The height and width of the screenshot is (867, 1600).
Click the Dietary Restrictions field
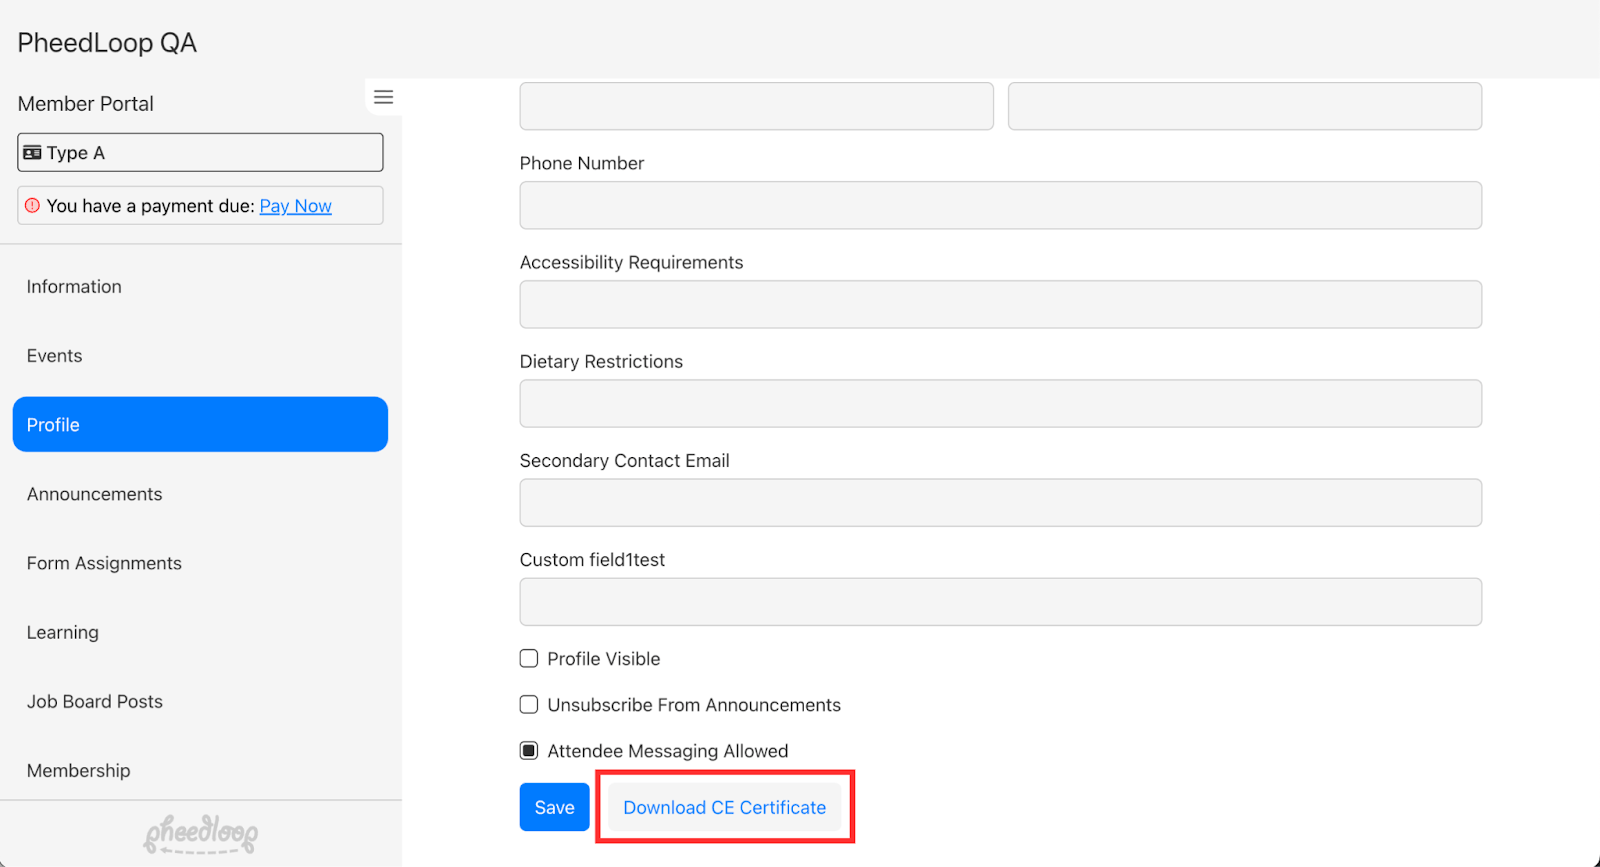1001,403
